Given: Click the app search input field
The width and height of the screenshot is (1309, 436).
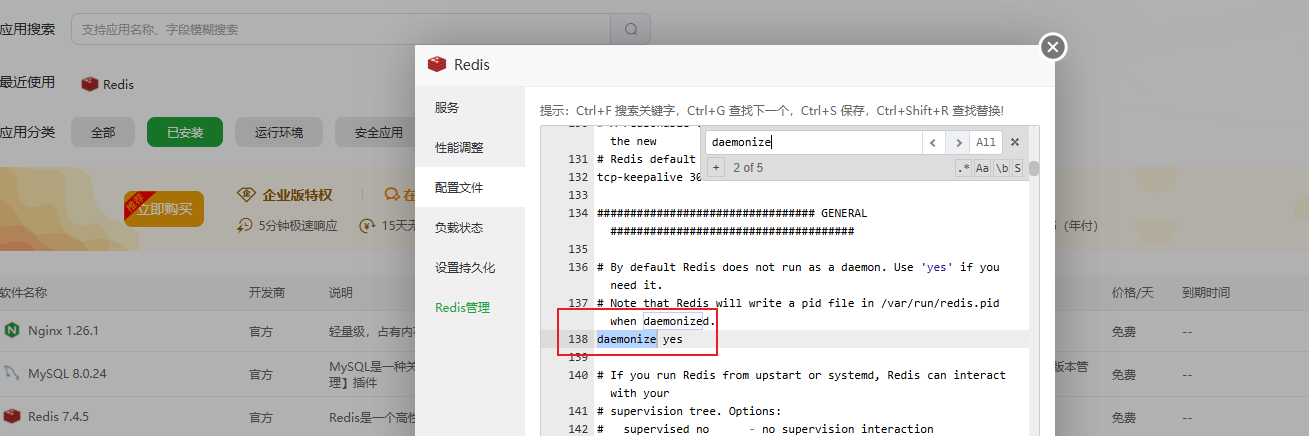Looking at the screenshot, I should pyautogui.click(x=341, y=29).
